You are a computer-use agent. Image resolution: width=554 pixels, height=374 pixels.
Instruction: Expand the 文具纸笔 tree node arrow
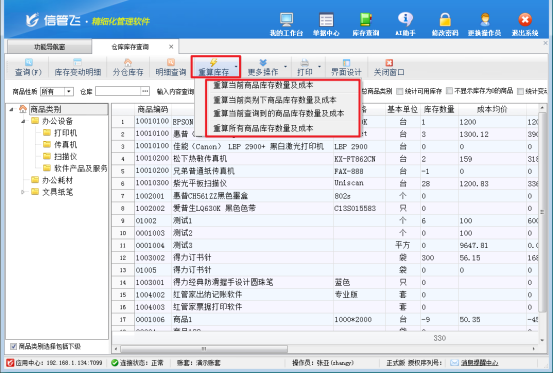(23, 192)
